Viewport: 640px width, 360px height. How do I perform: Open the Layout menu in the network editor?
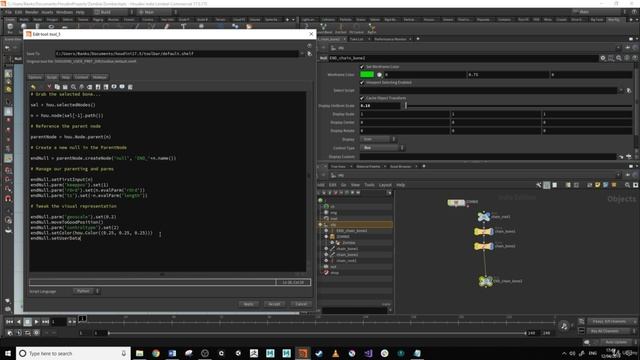point(385,185)
